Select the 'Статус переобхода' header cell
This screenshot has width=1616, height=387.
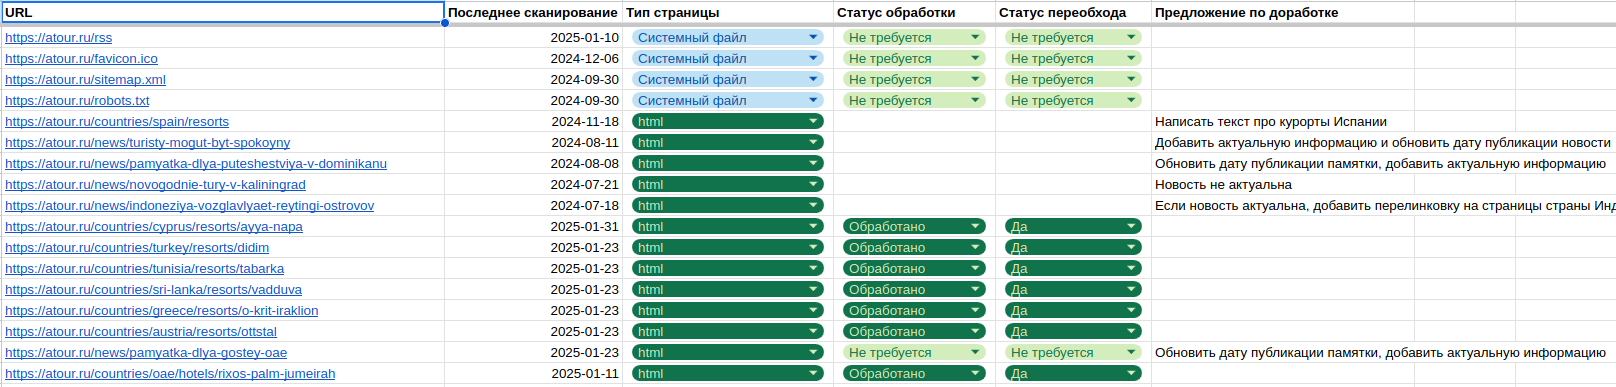coord(1073,12)
